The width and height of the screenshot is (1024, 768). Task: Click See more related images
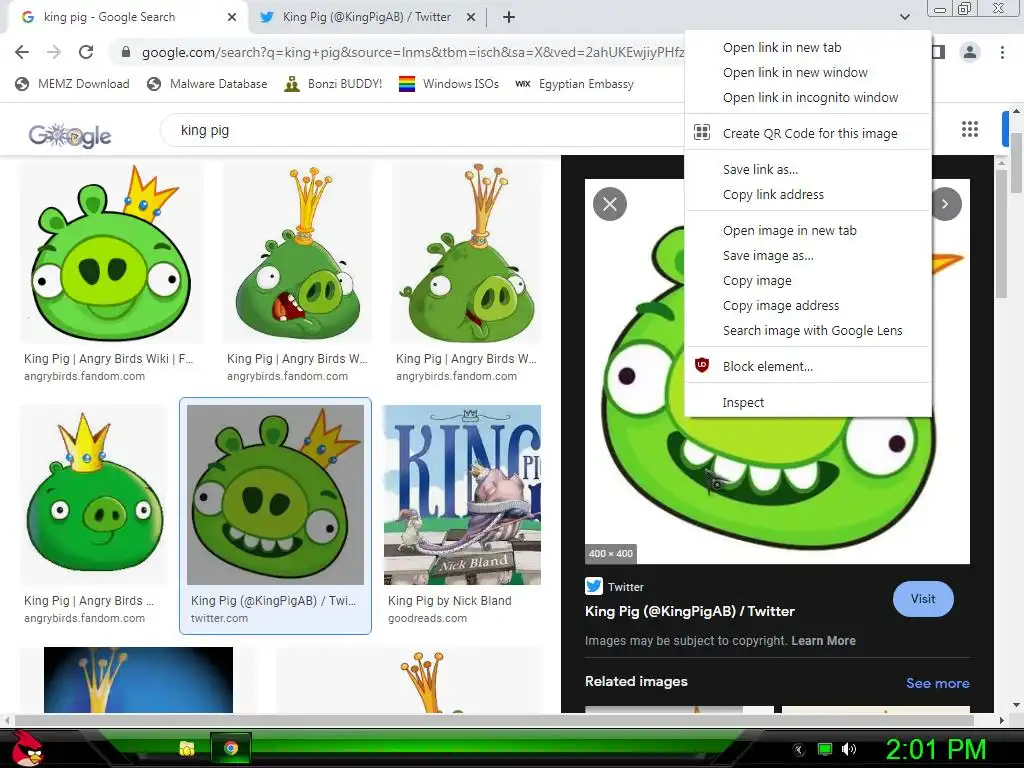[937, 683]
